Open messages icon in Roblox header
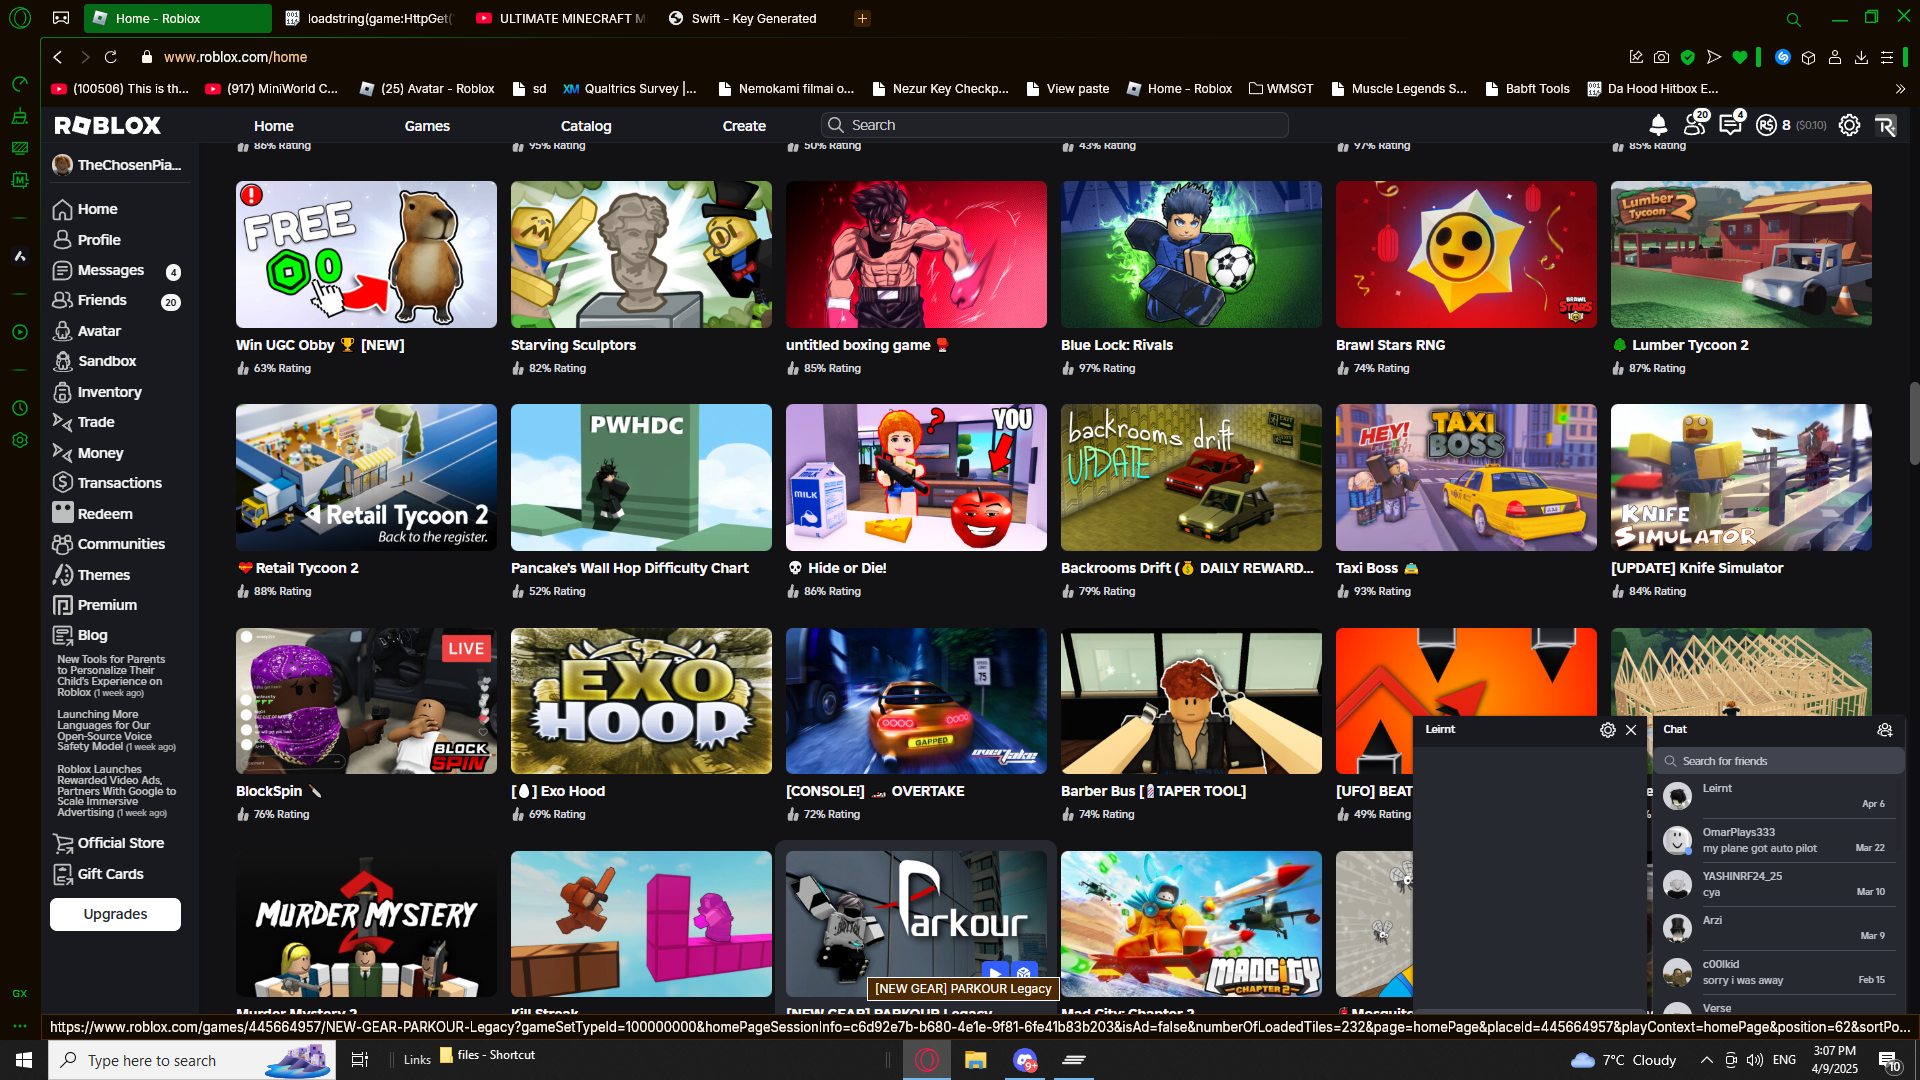1920x1080 pixels. point(1731,124)
